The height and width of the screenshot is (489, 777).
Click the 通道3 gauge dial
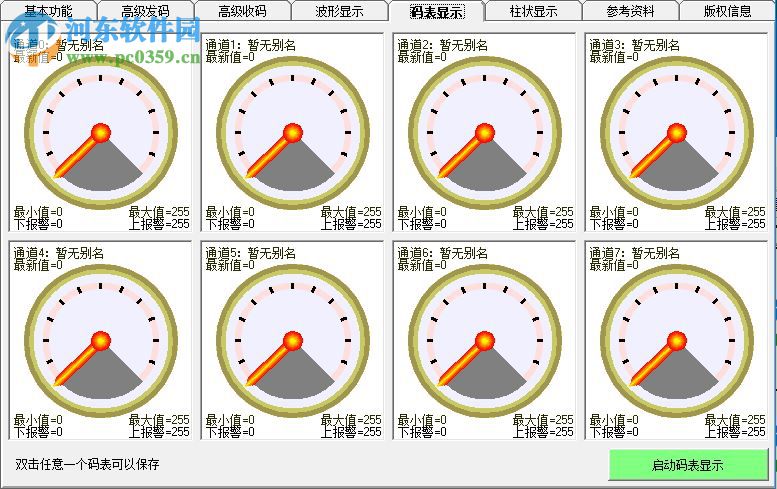(x=677, y=133)
